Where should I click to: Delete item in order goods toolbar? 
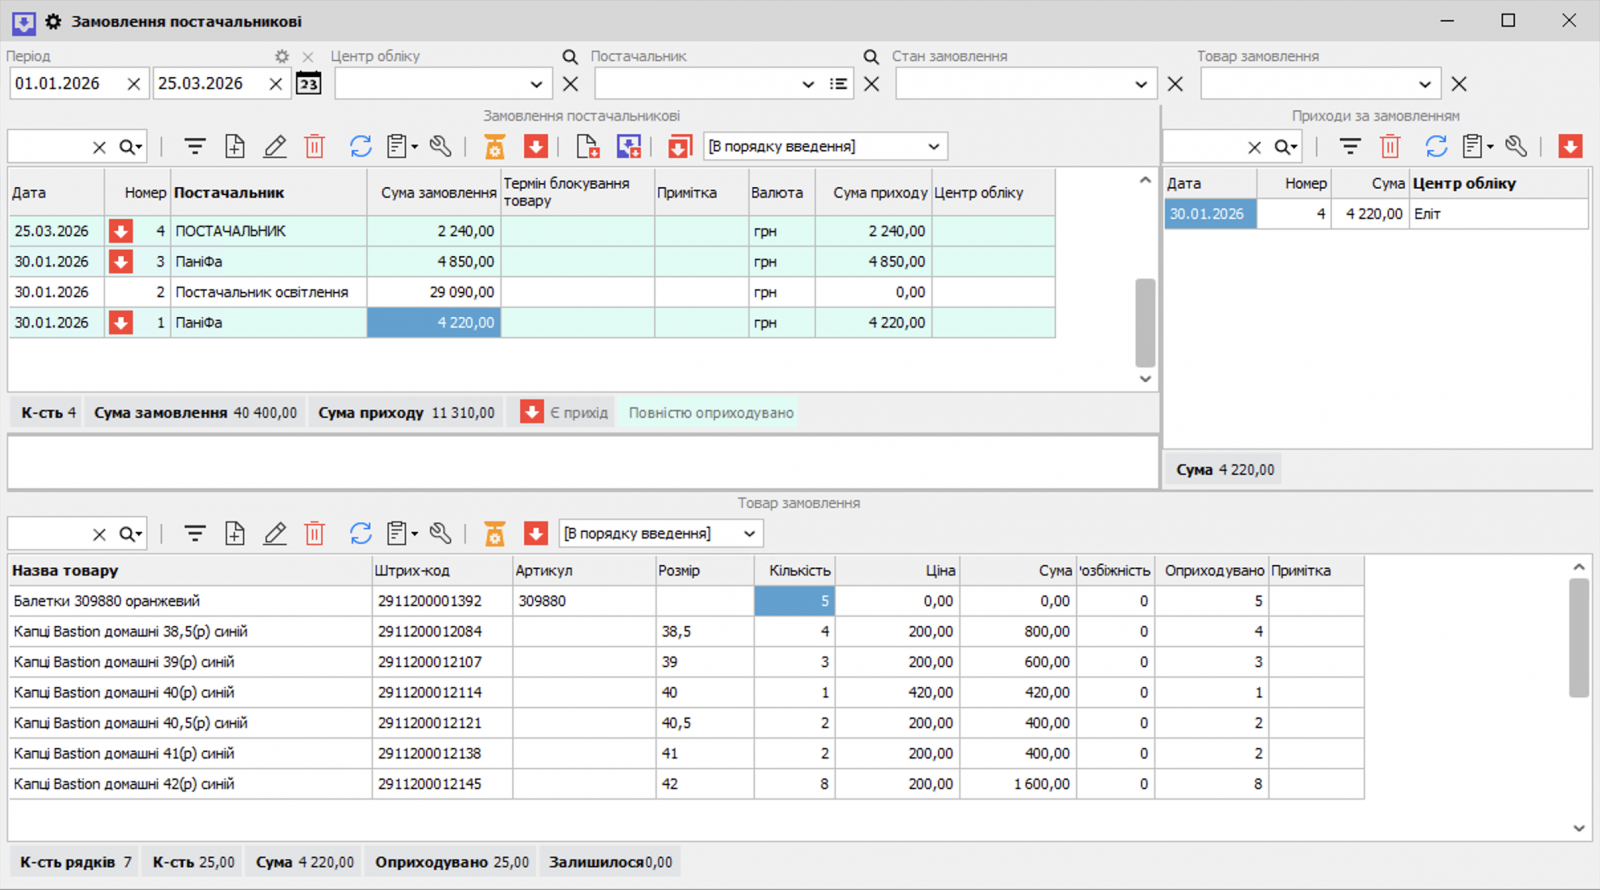point(315,534)
